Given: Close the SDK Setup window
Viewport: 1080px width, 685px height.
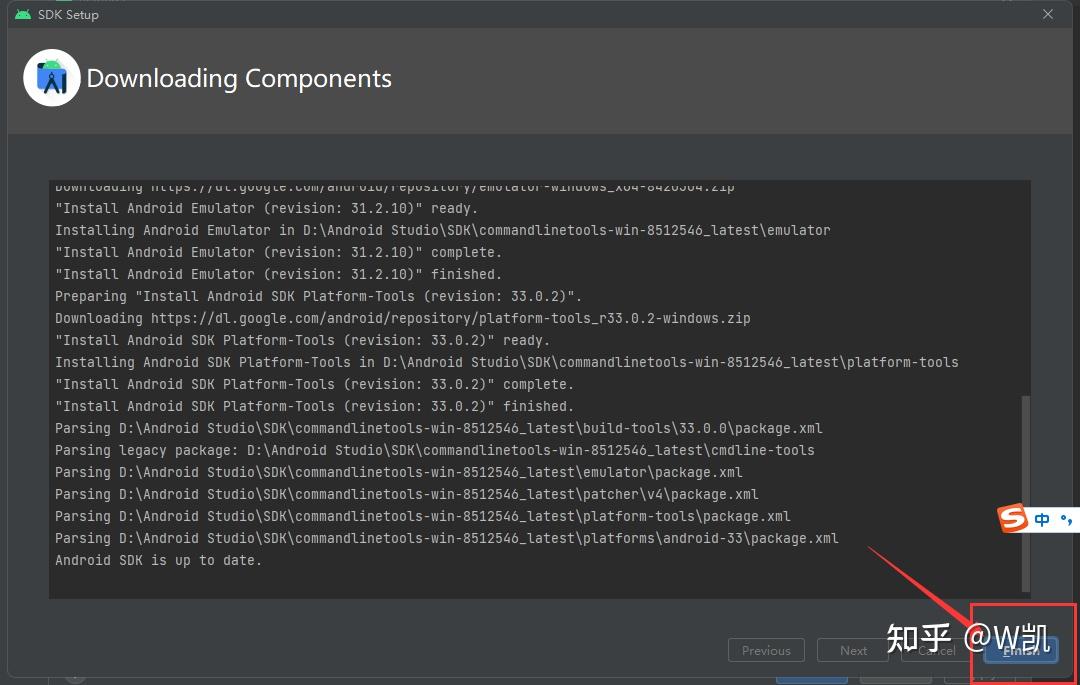Looking at the screenshot, I should coord(1047,14).
